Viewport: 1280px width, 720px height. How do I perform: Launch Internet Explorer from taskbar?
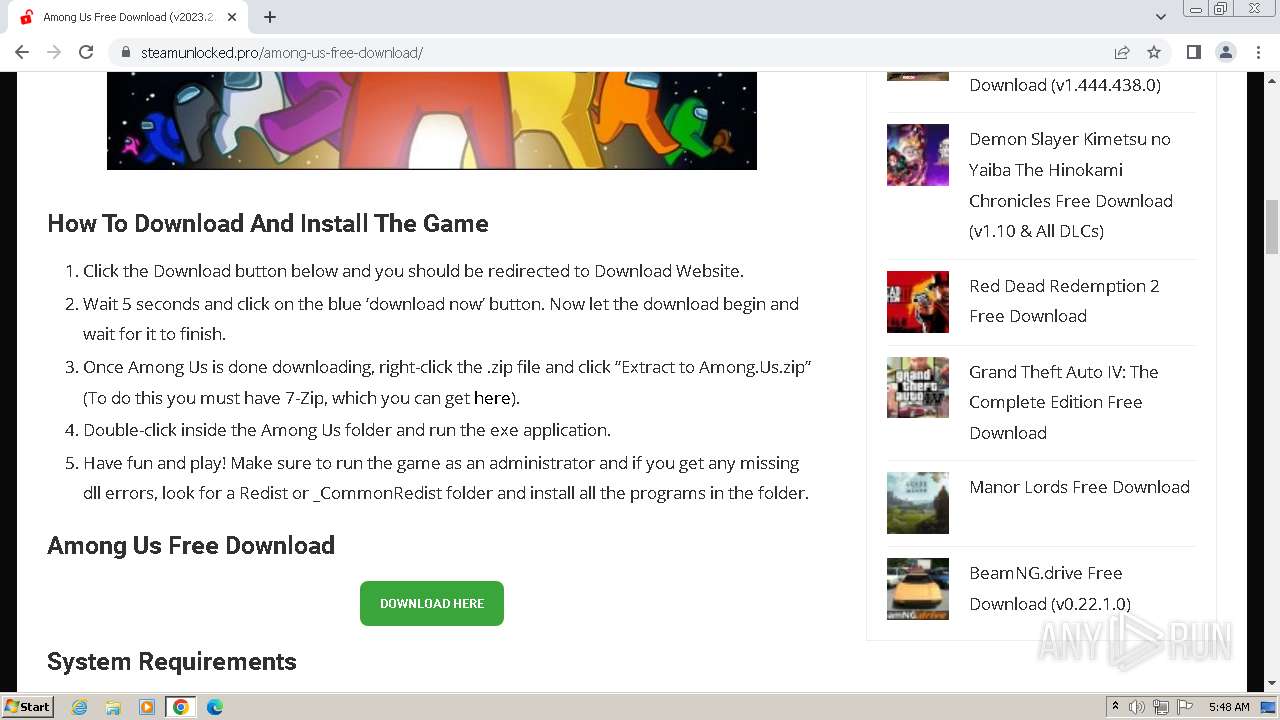[80, 707]
